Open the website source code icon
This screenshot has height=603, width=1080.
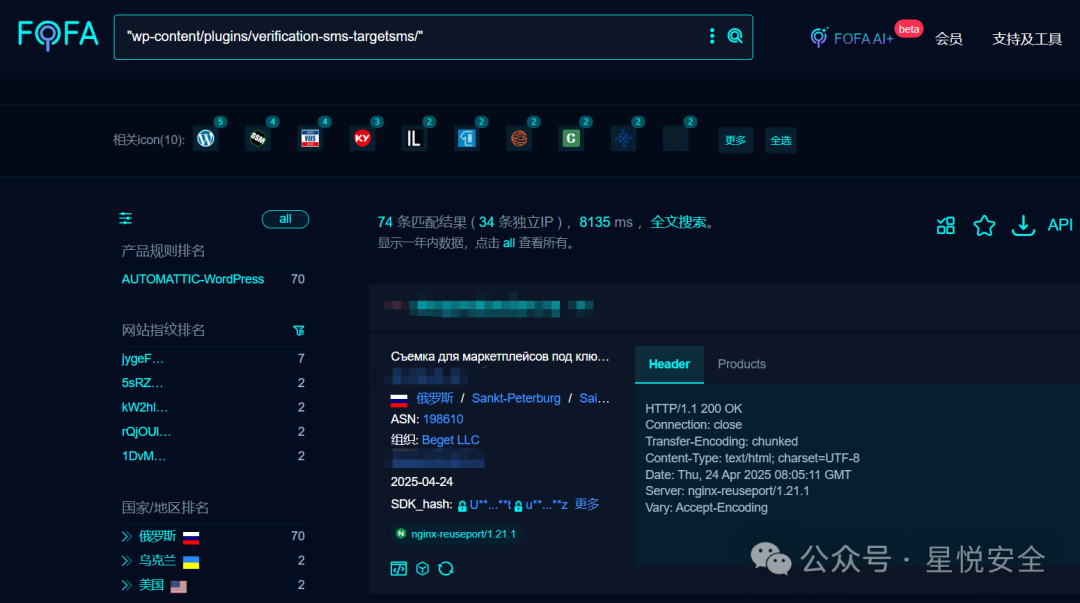point(399,569)
